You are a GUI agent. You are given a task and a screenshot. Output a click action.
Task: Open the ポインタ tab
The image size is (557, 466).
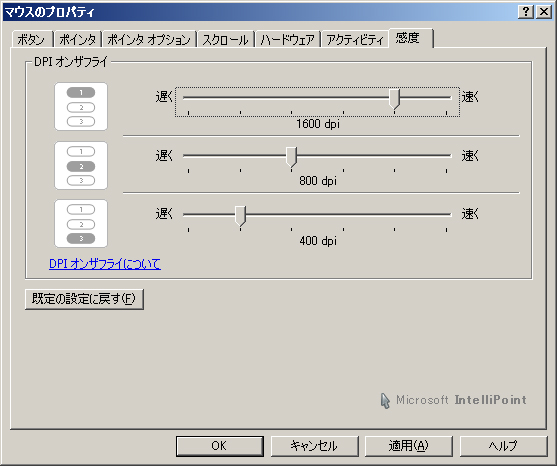click(x=78, y=39)
